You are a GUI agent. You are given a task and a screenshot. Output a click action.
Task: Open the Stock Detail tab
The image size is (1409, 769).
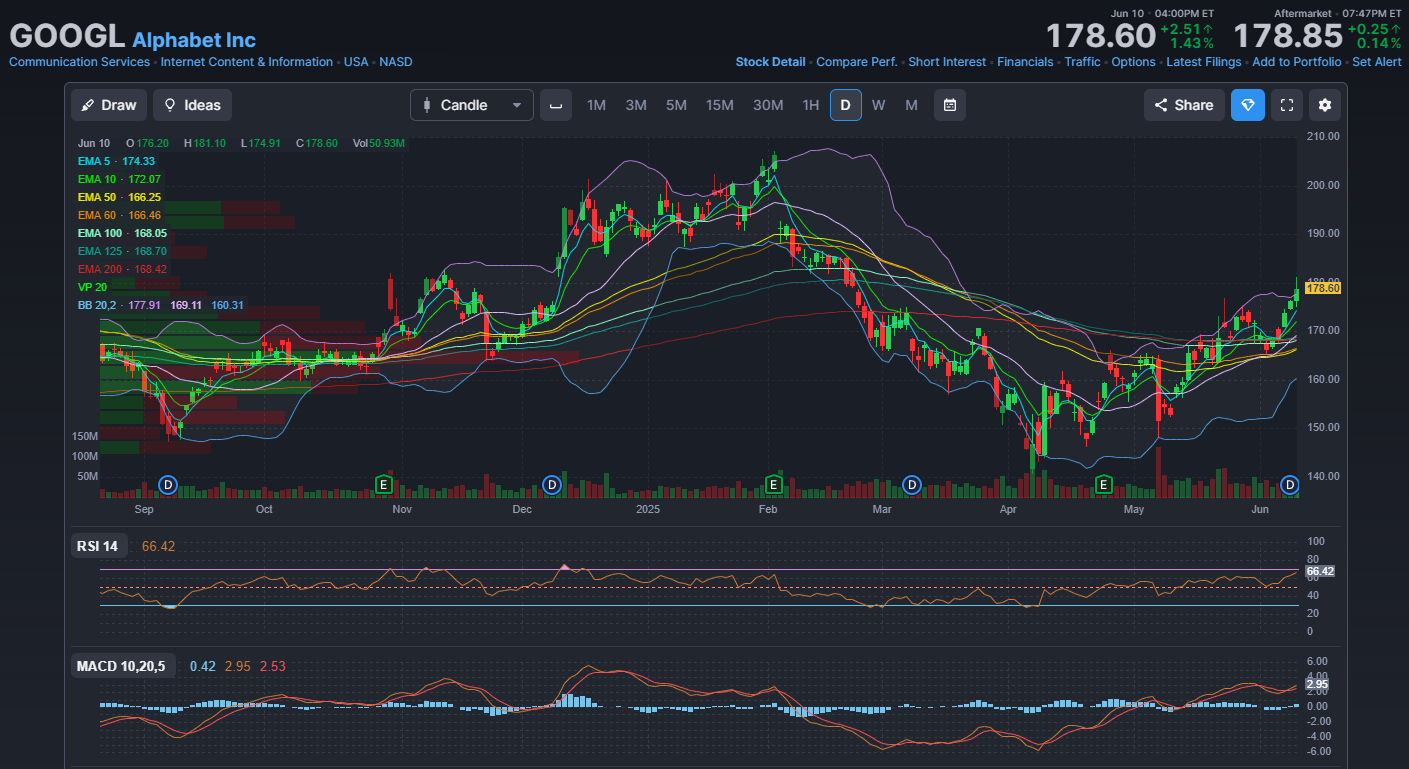pyautogui.click(x=770, y=62)
